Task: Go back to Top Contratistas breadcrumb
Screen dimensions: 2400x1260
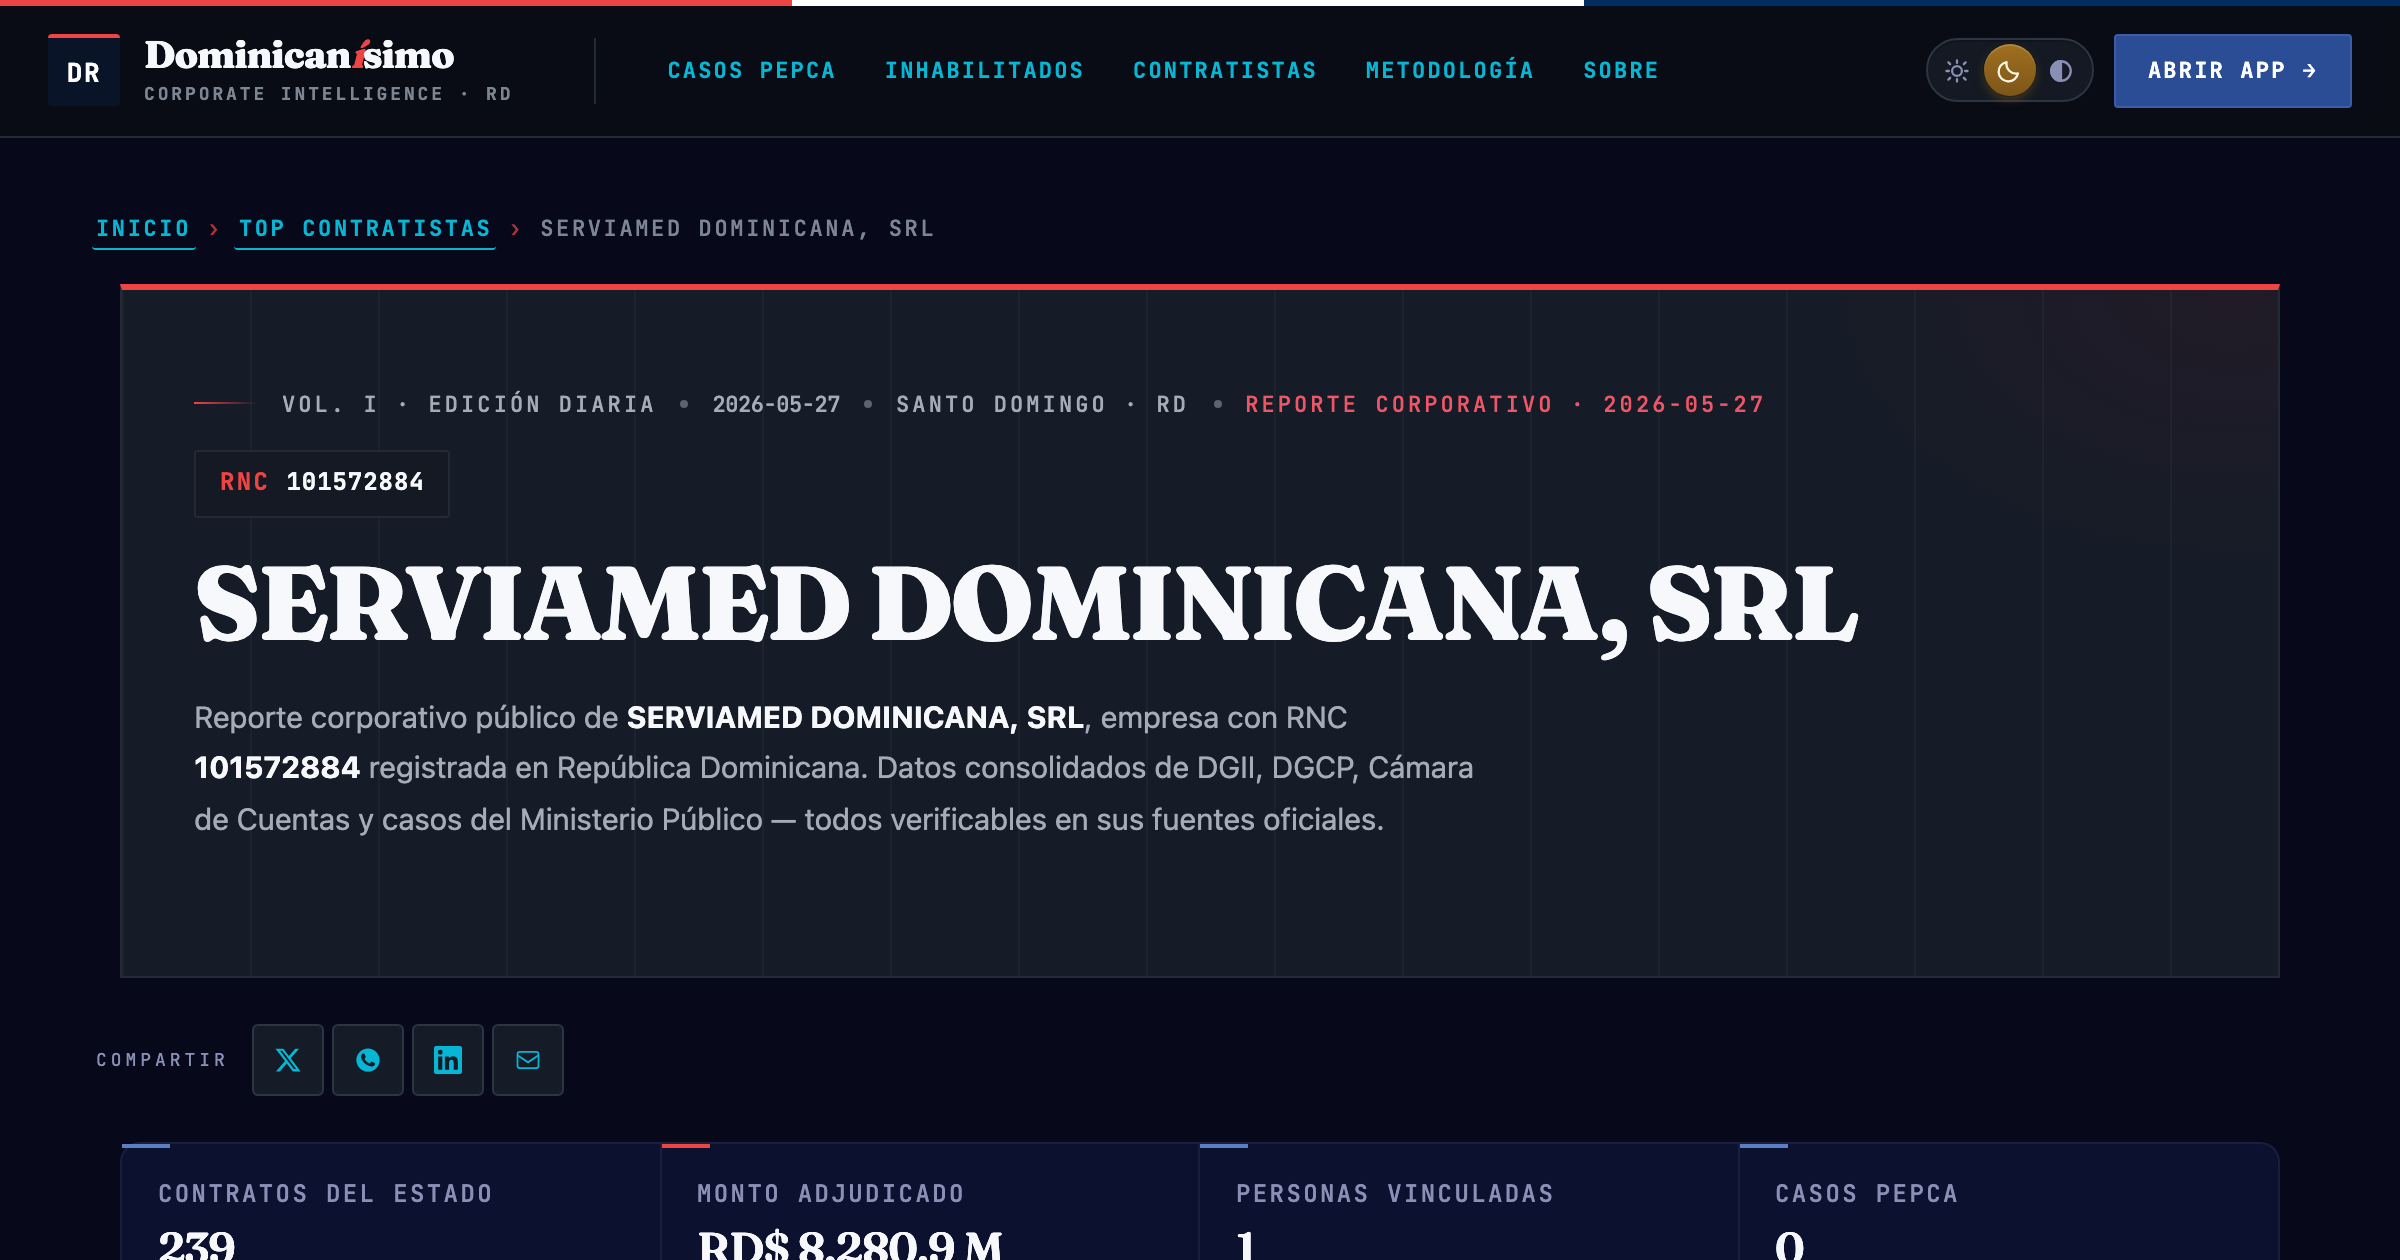Action: click(x=365, y=229)
